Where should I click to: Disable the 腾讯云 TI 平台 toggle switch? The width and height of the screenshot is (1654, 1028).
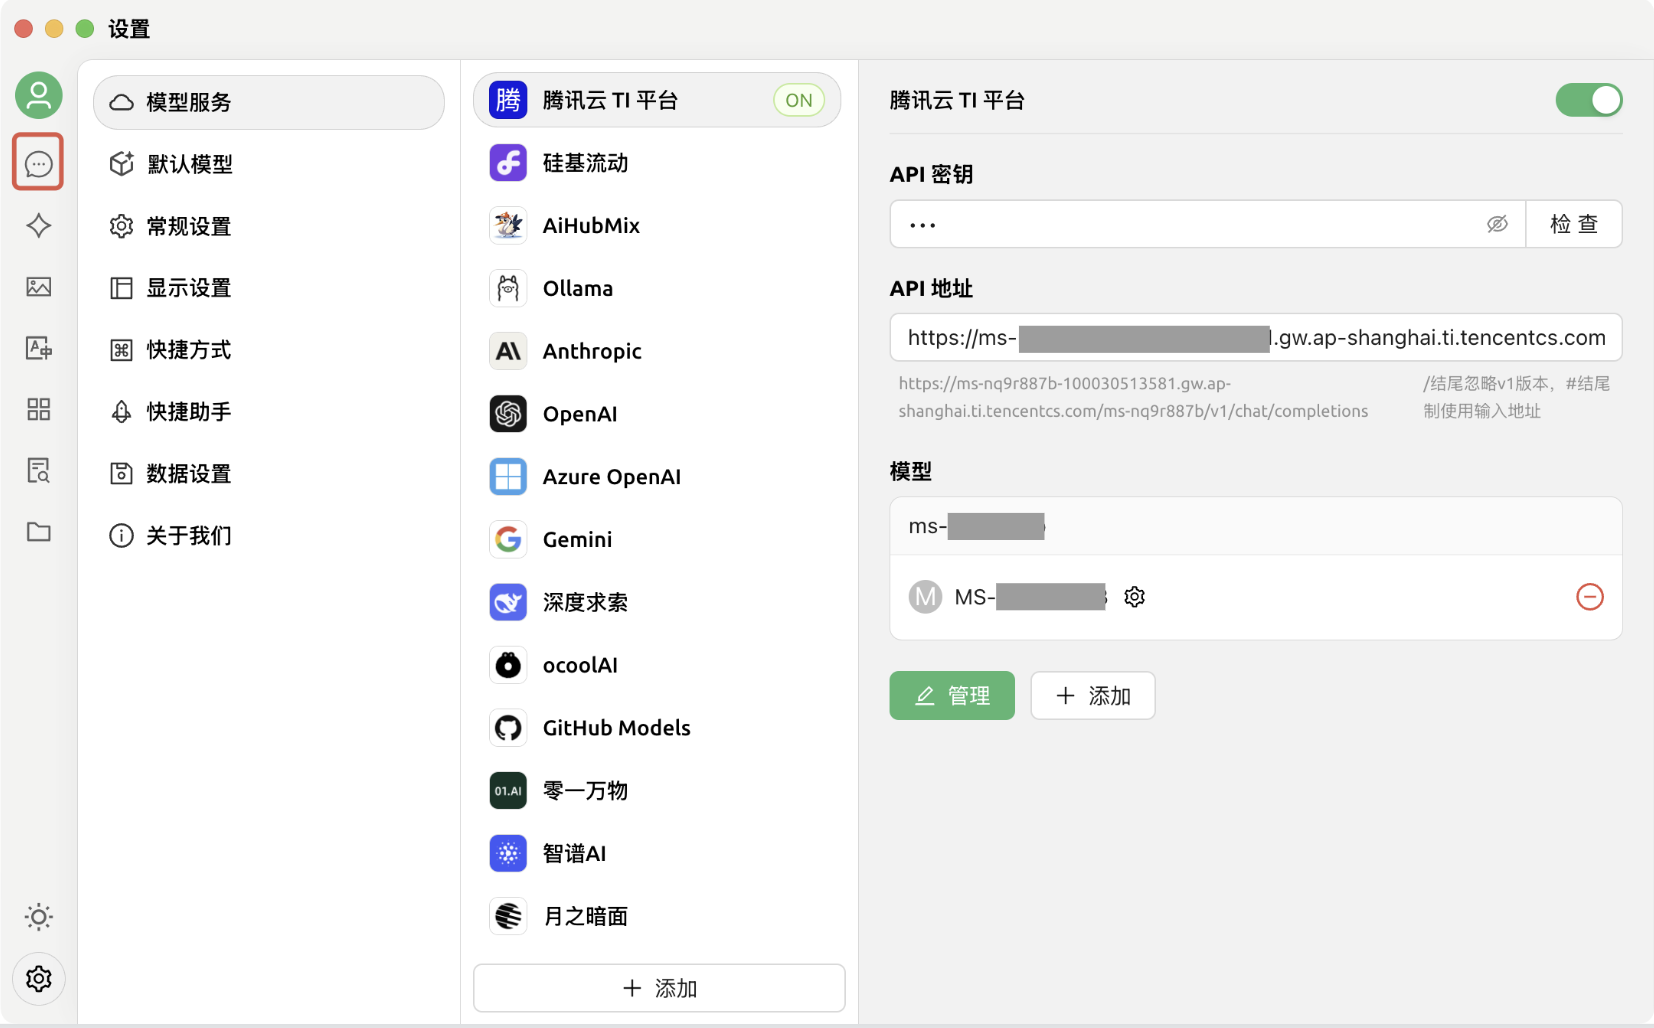(1588, 100)
